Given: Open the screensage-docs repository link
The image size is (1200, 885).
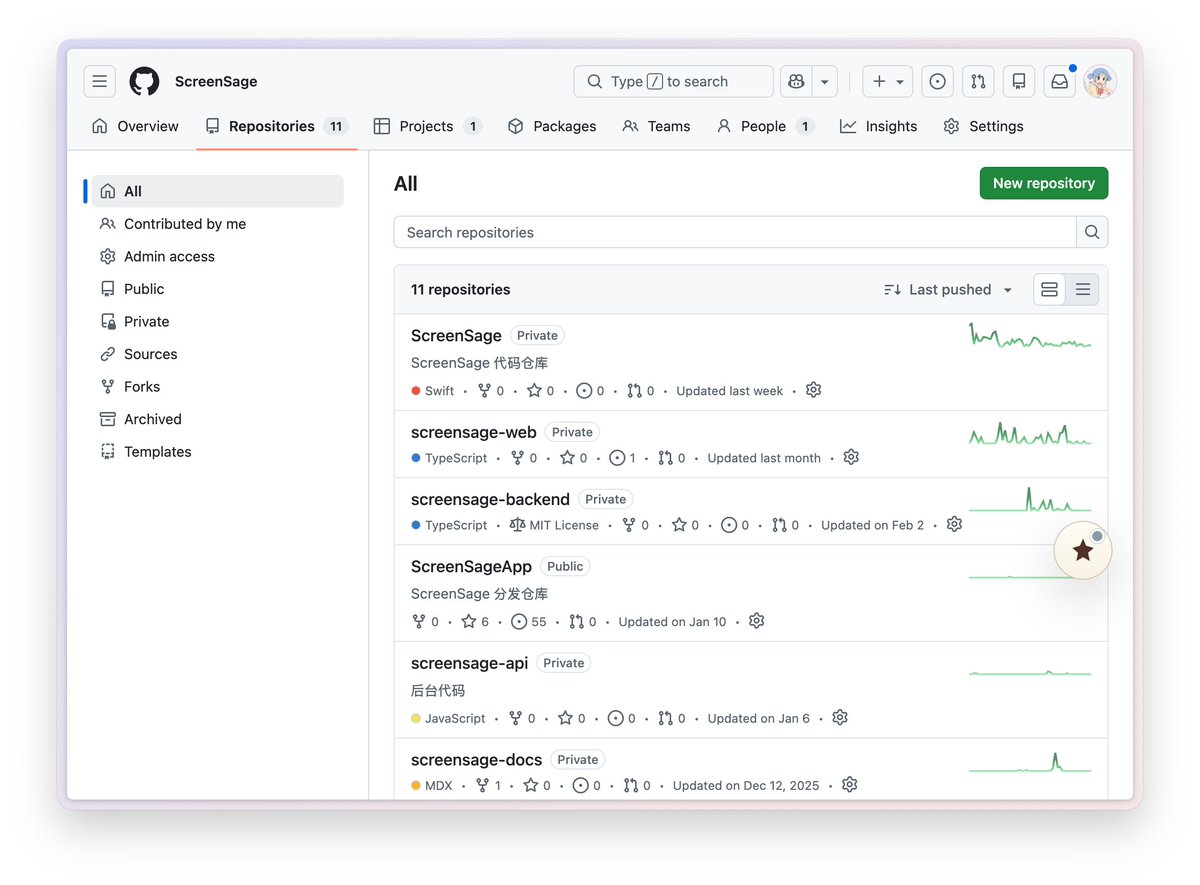Looking at the screenshot, I should coord(476,760).
